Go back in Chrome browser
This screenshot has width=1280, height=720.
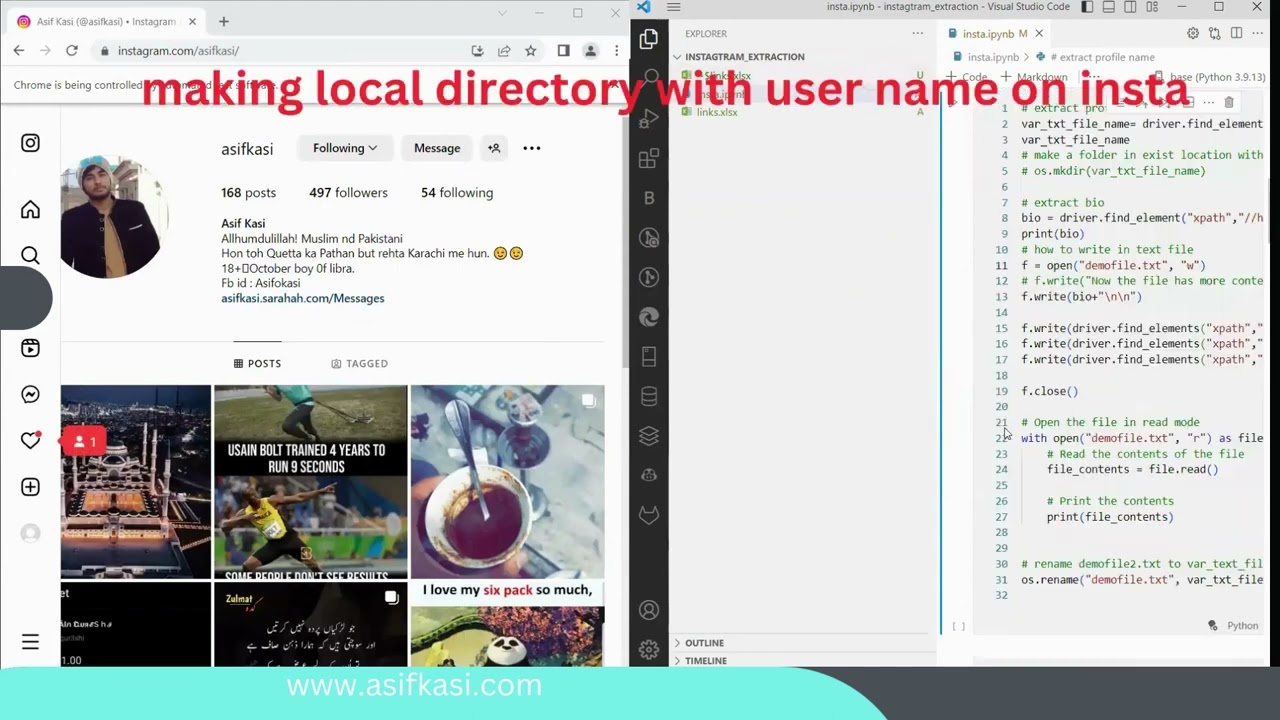point(19,51)
